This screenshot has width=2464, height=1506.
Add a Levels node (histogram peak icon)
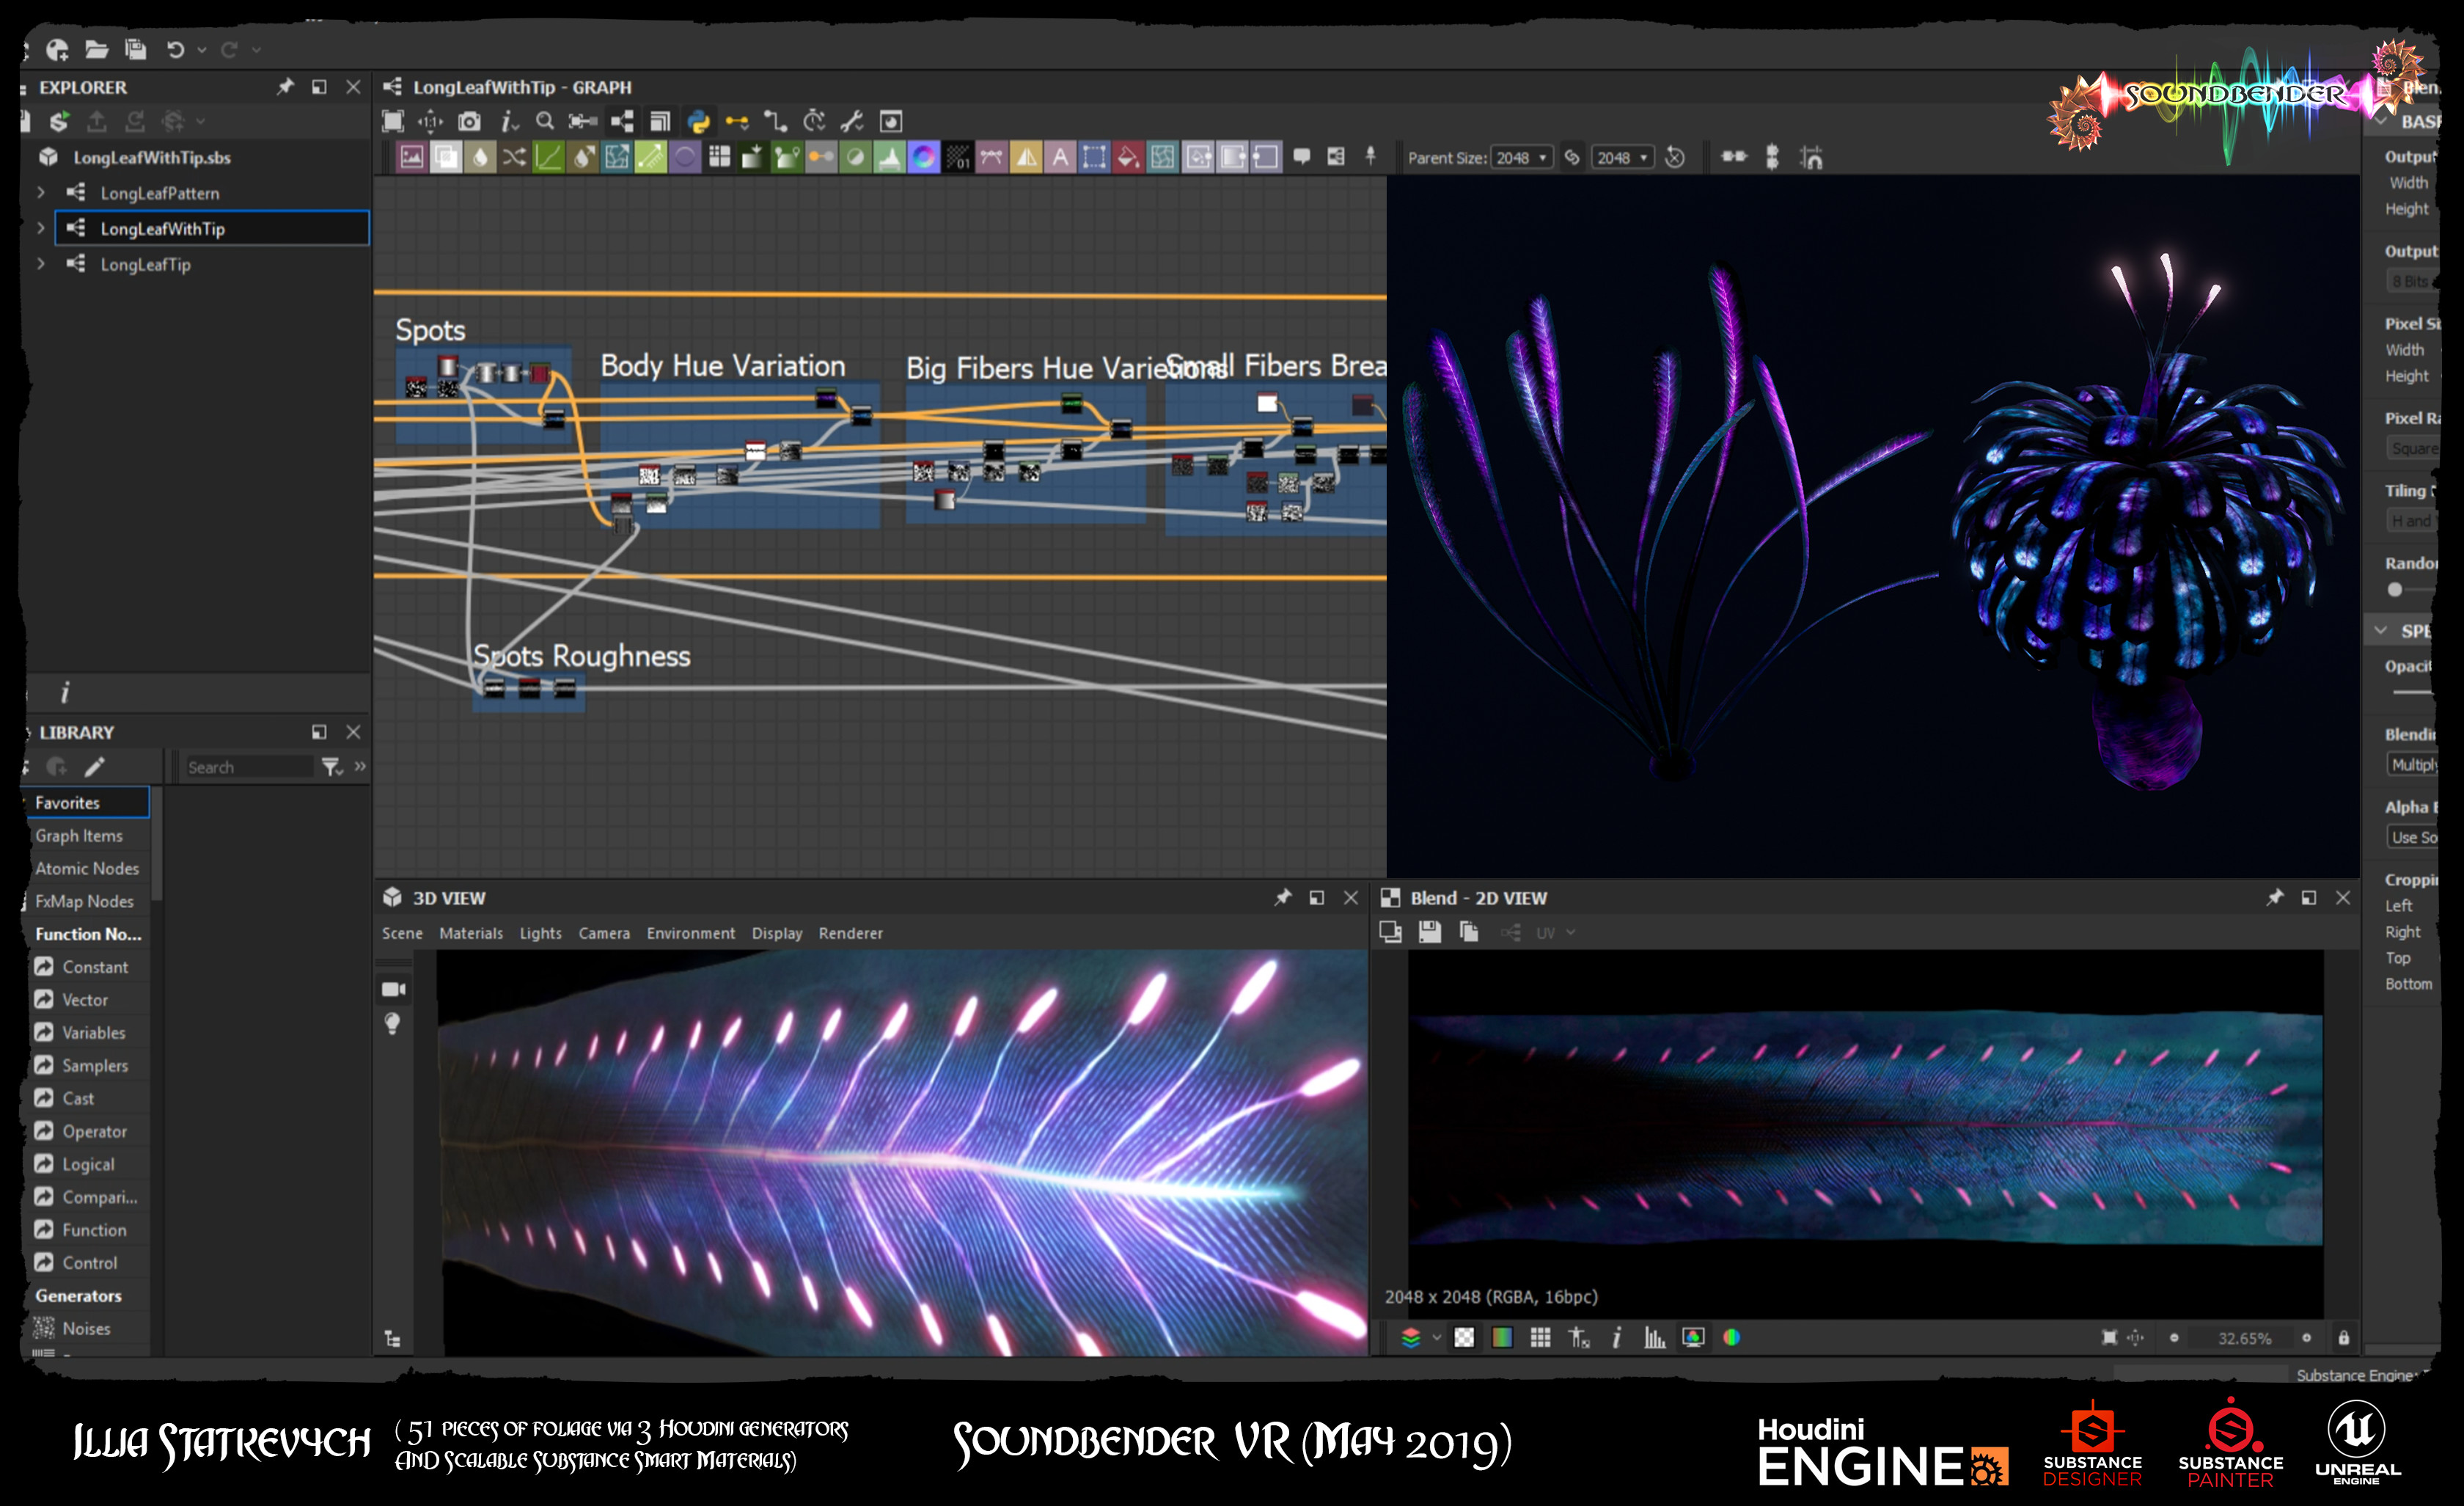(889, 157)
